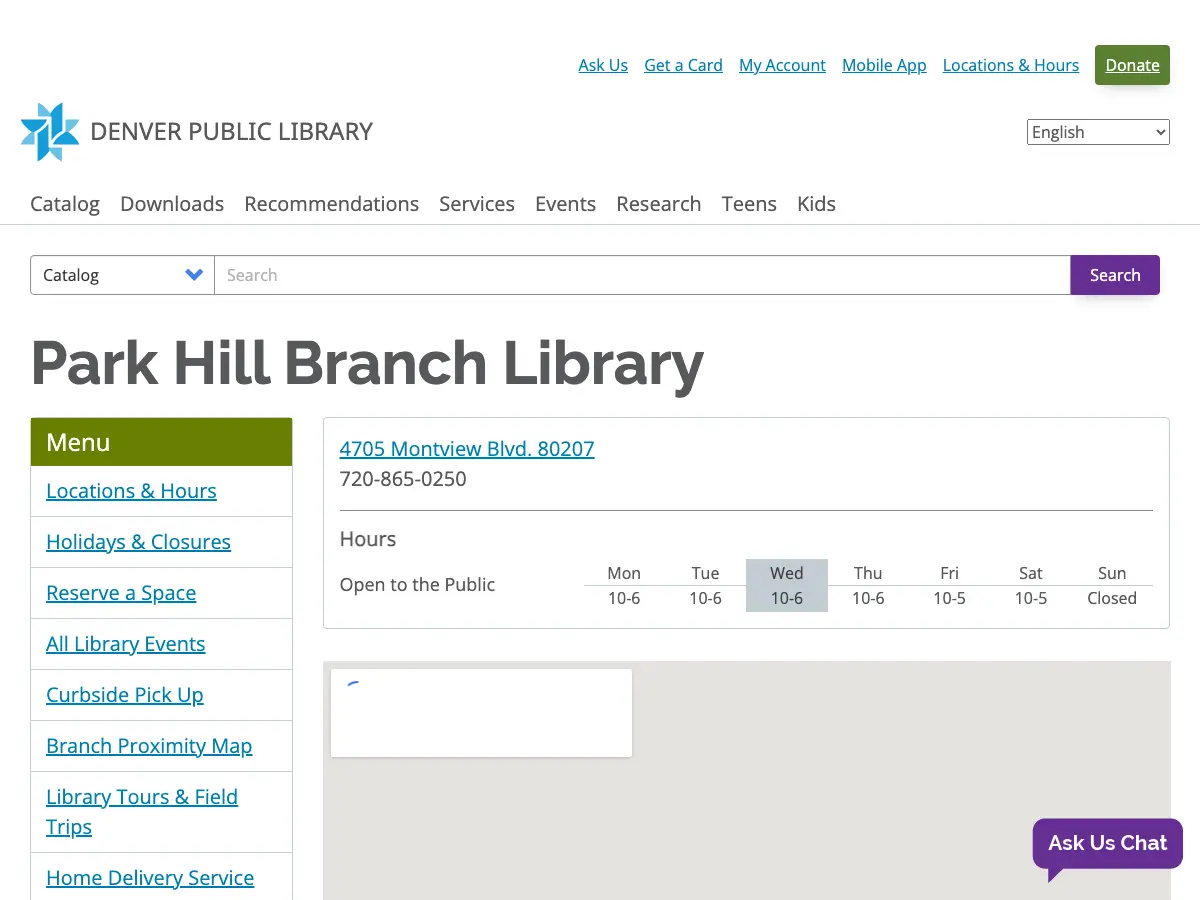The image size is (1200, 900).
Task: Open the Kids menu item
Action: [816, 204]
